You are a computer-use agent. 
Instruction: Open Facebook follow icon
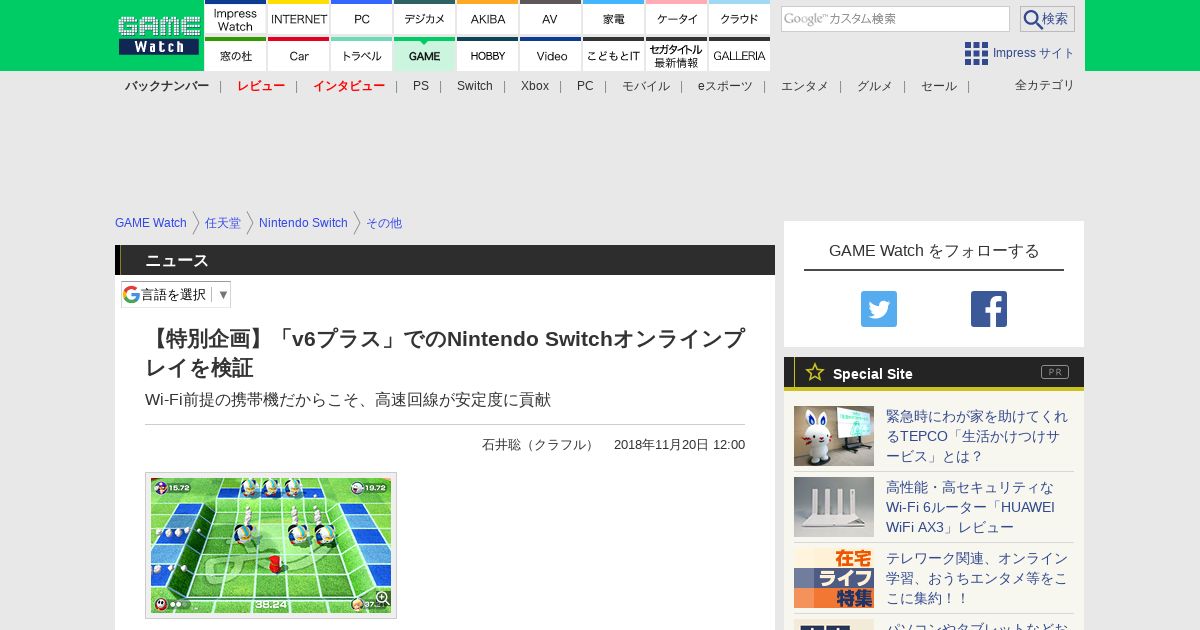[x=989, y=309]
